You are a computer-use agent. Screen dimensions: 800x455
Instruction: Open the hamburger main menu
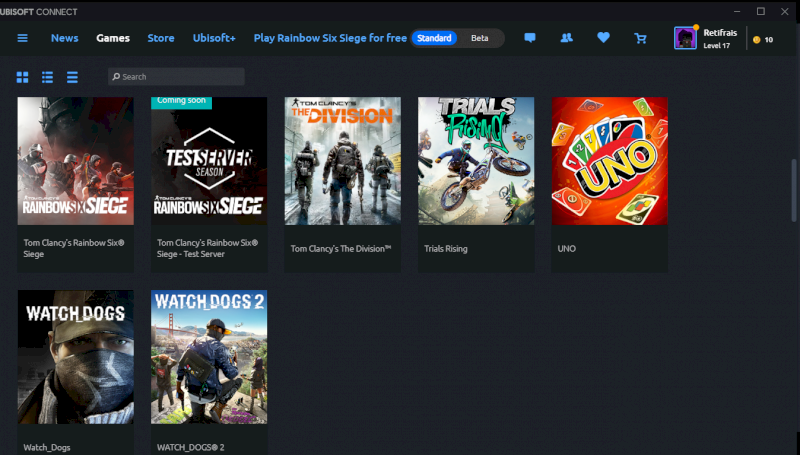22,38
